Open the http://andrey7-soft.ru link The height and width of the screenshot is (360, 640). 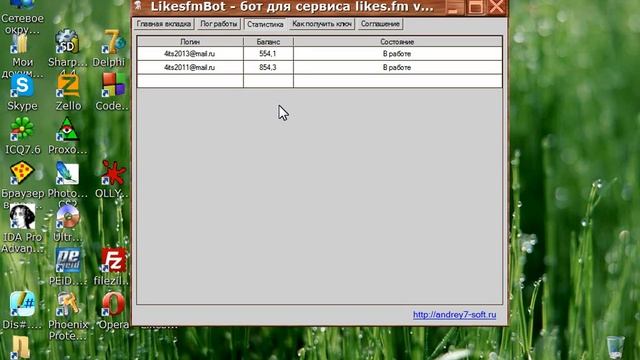click(x=454, y=315)
